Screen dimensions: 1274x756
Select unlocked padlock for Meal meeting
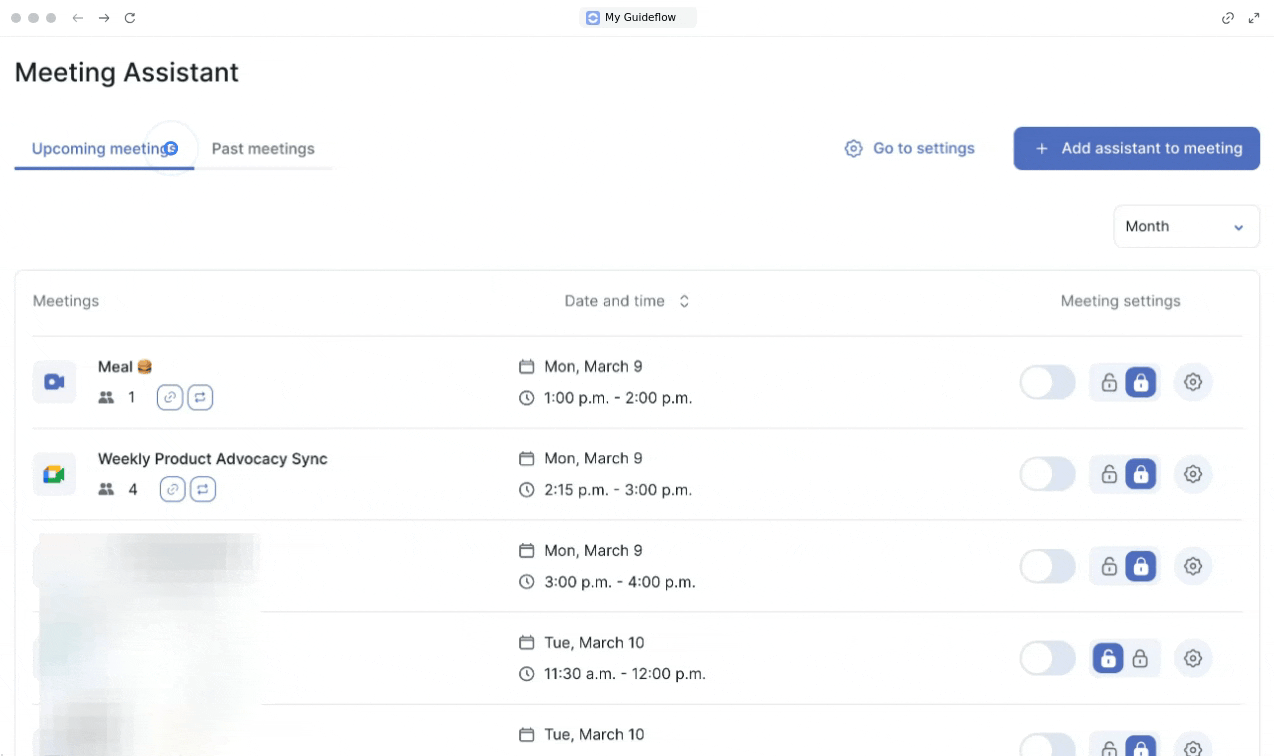click(x=1108, y=382)
